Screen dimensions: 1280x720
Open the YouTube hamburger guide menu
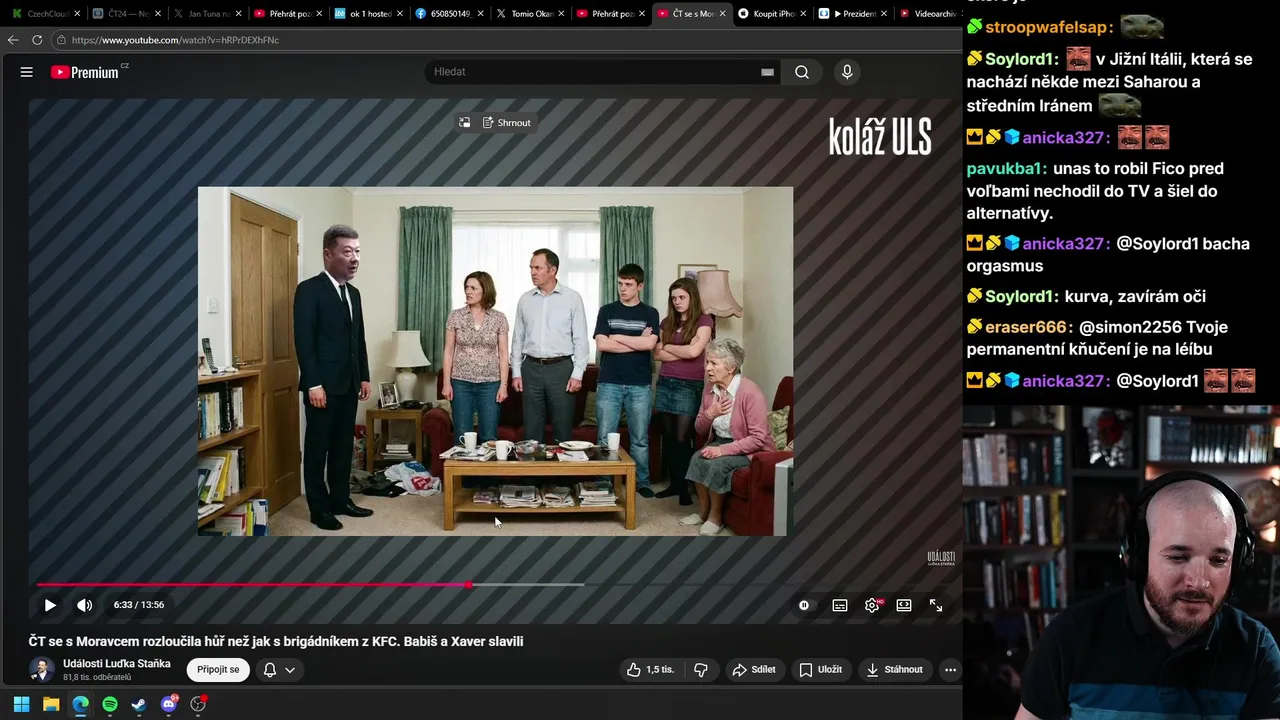tap(27, 72)
